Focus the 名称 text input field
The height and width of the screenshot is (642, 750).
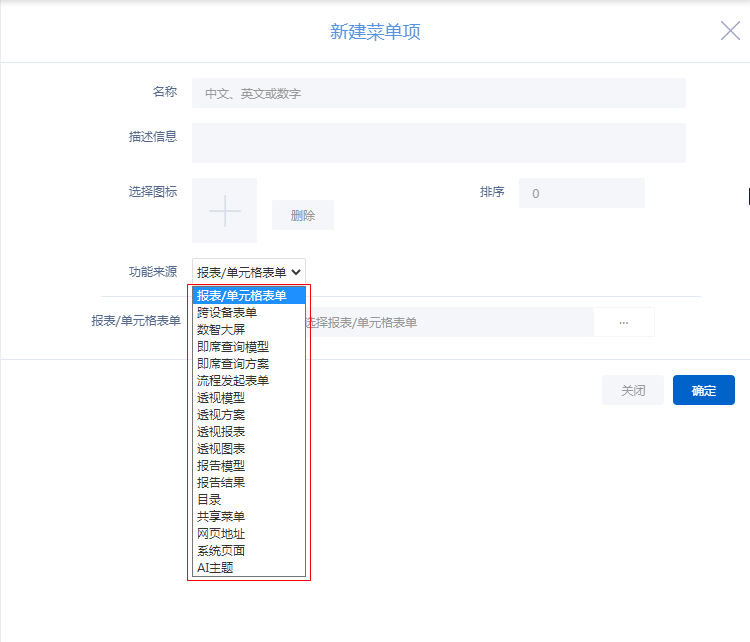click(x=438, y=93)
